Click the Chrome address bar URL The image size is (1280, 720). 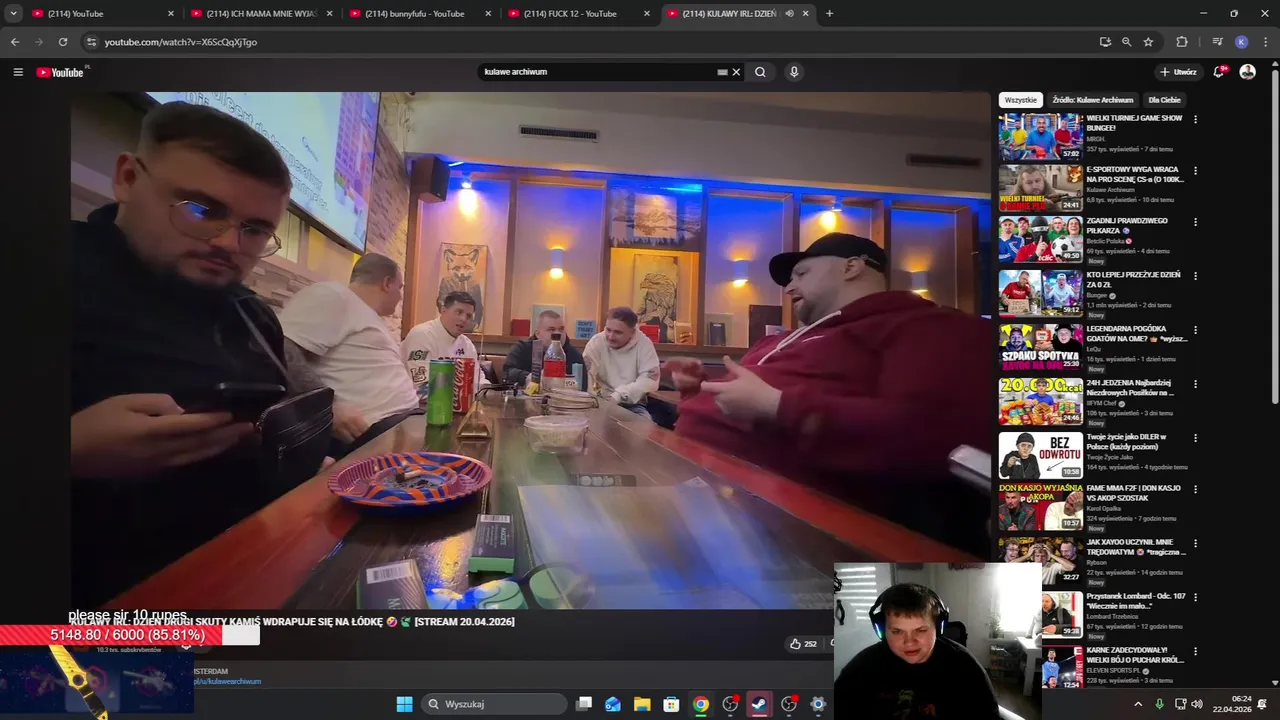coord(181,42)
